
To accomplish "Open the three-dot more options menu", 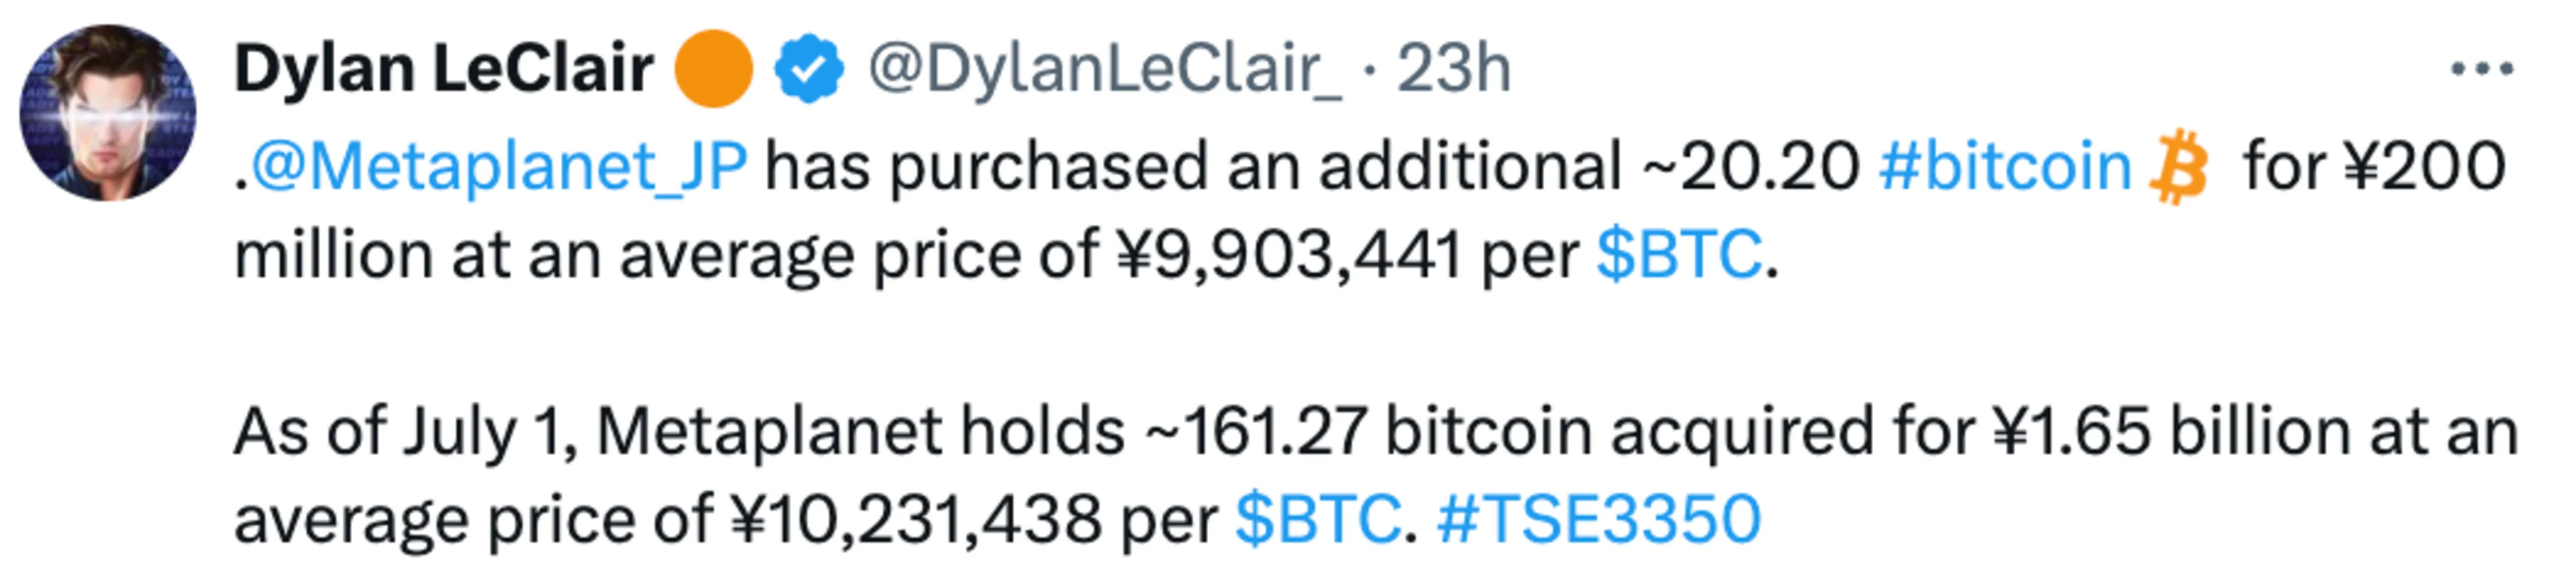I will [x=2481, y=69].
